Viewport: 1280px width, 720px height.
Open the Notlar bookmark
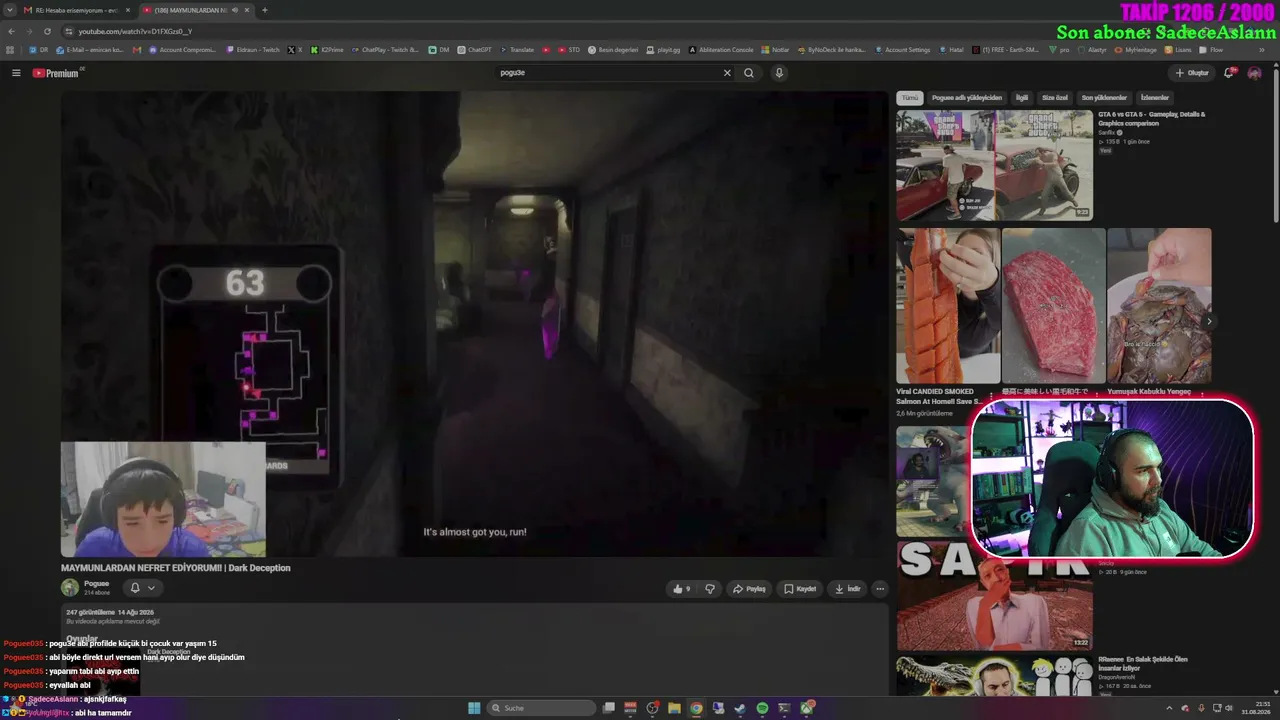point(775,49)
